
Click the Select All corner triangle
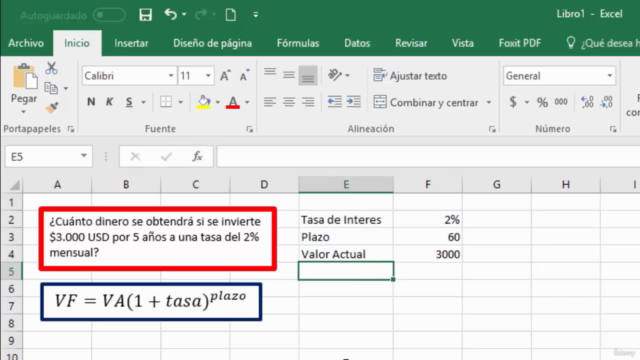point(14,185)
